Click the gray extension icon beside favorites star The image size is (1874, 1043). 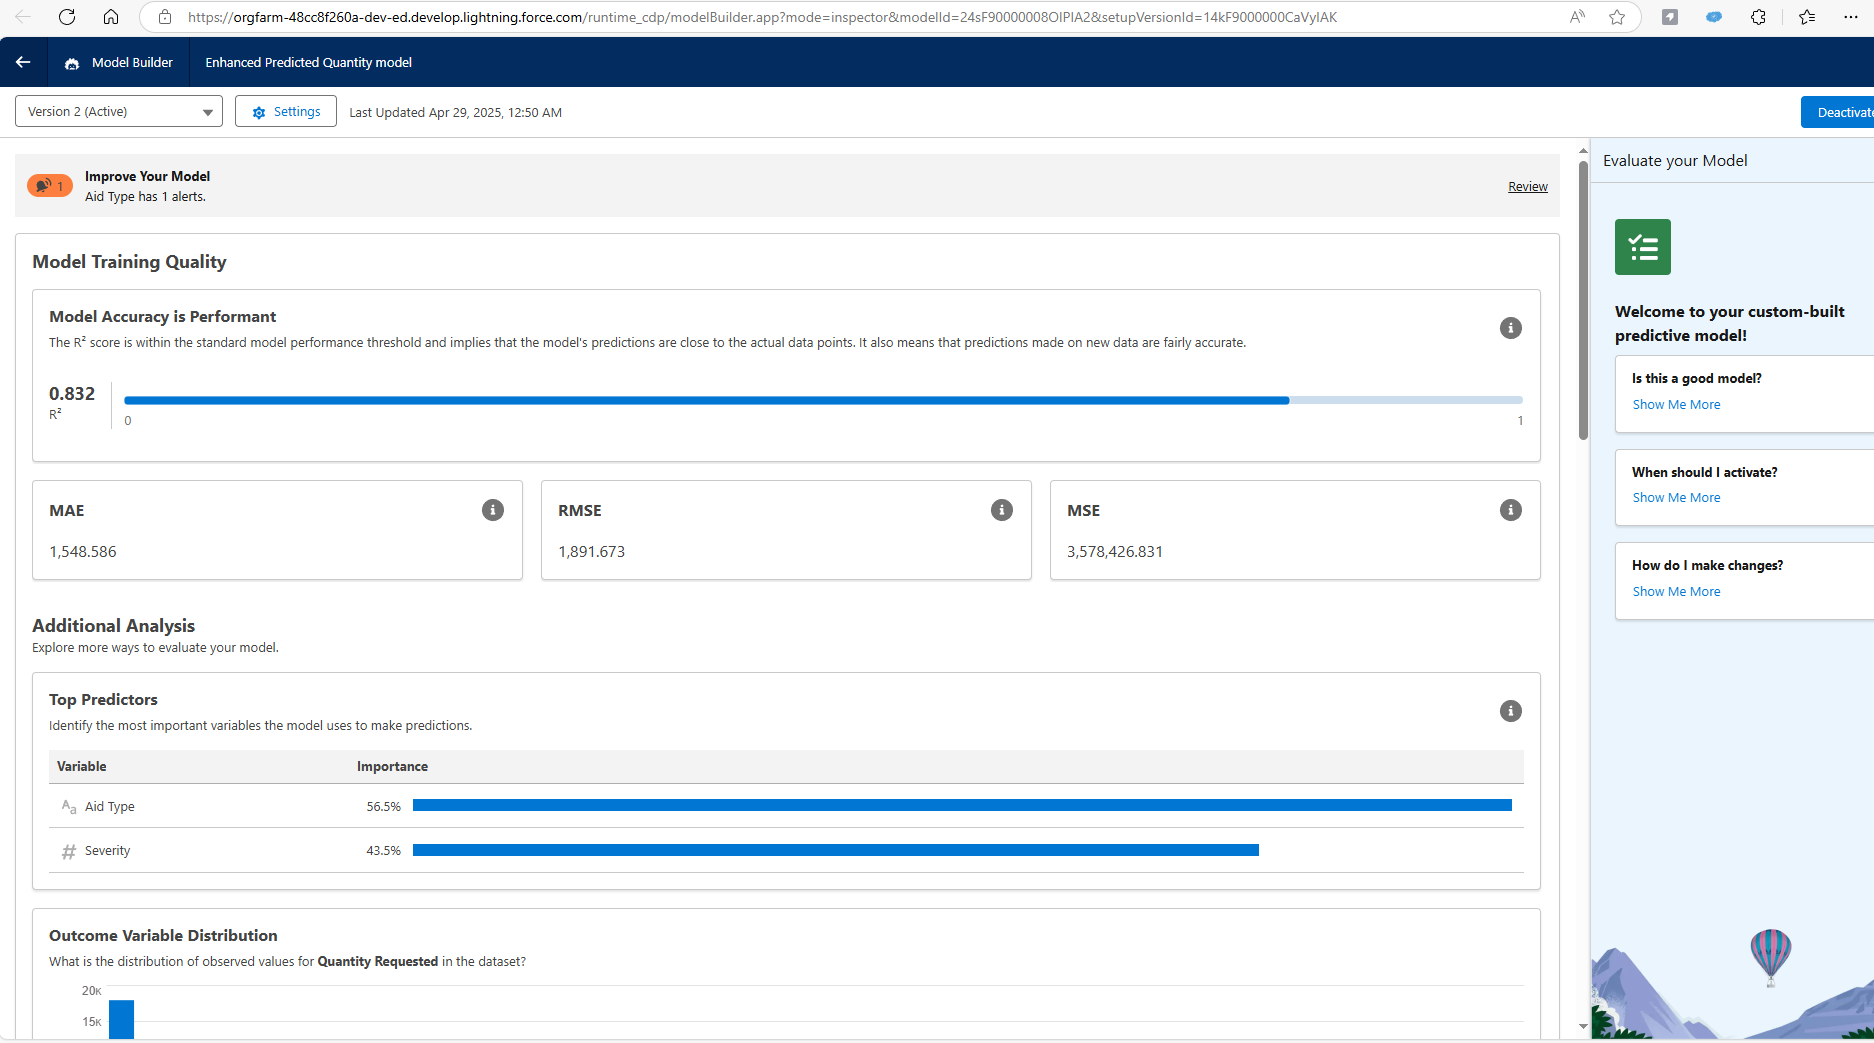click(1670, 17)
